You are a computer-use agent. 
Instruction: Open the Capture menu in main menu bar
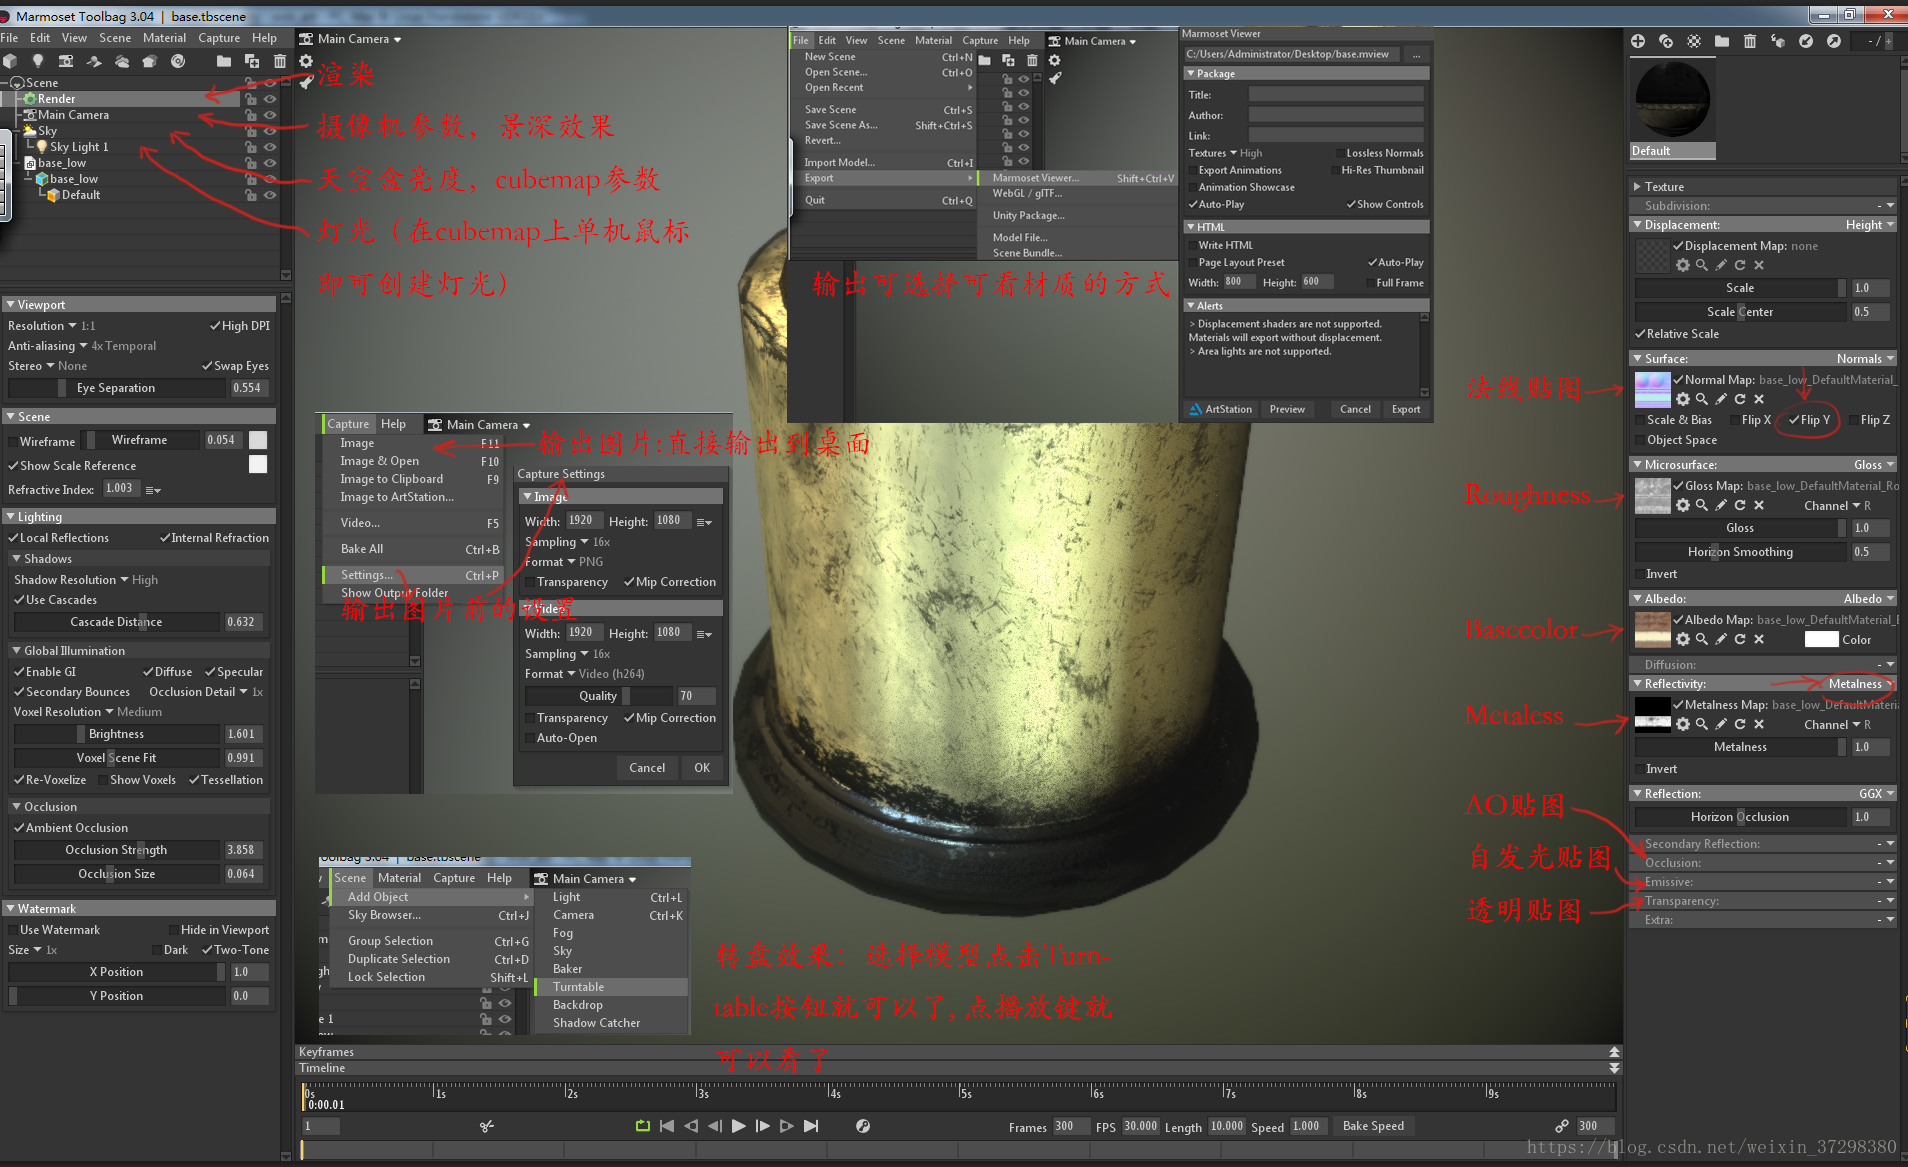(x=219, y=38)
